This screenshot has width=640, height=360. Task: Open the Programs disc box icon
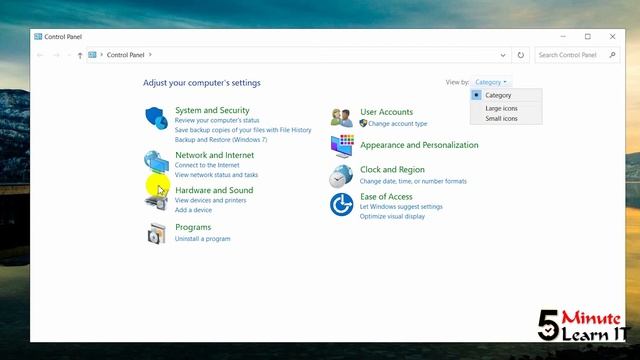pos(157,233)
